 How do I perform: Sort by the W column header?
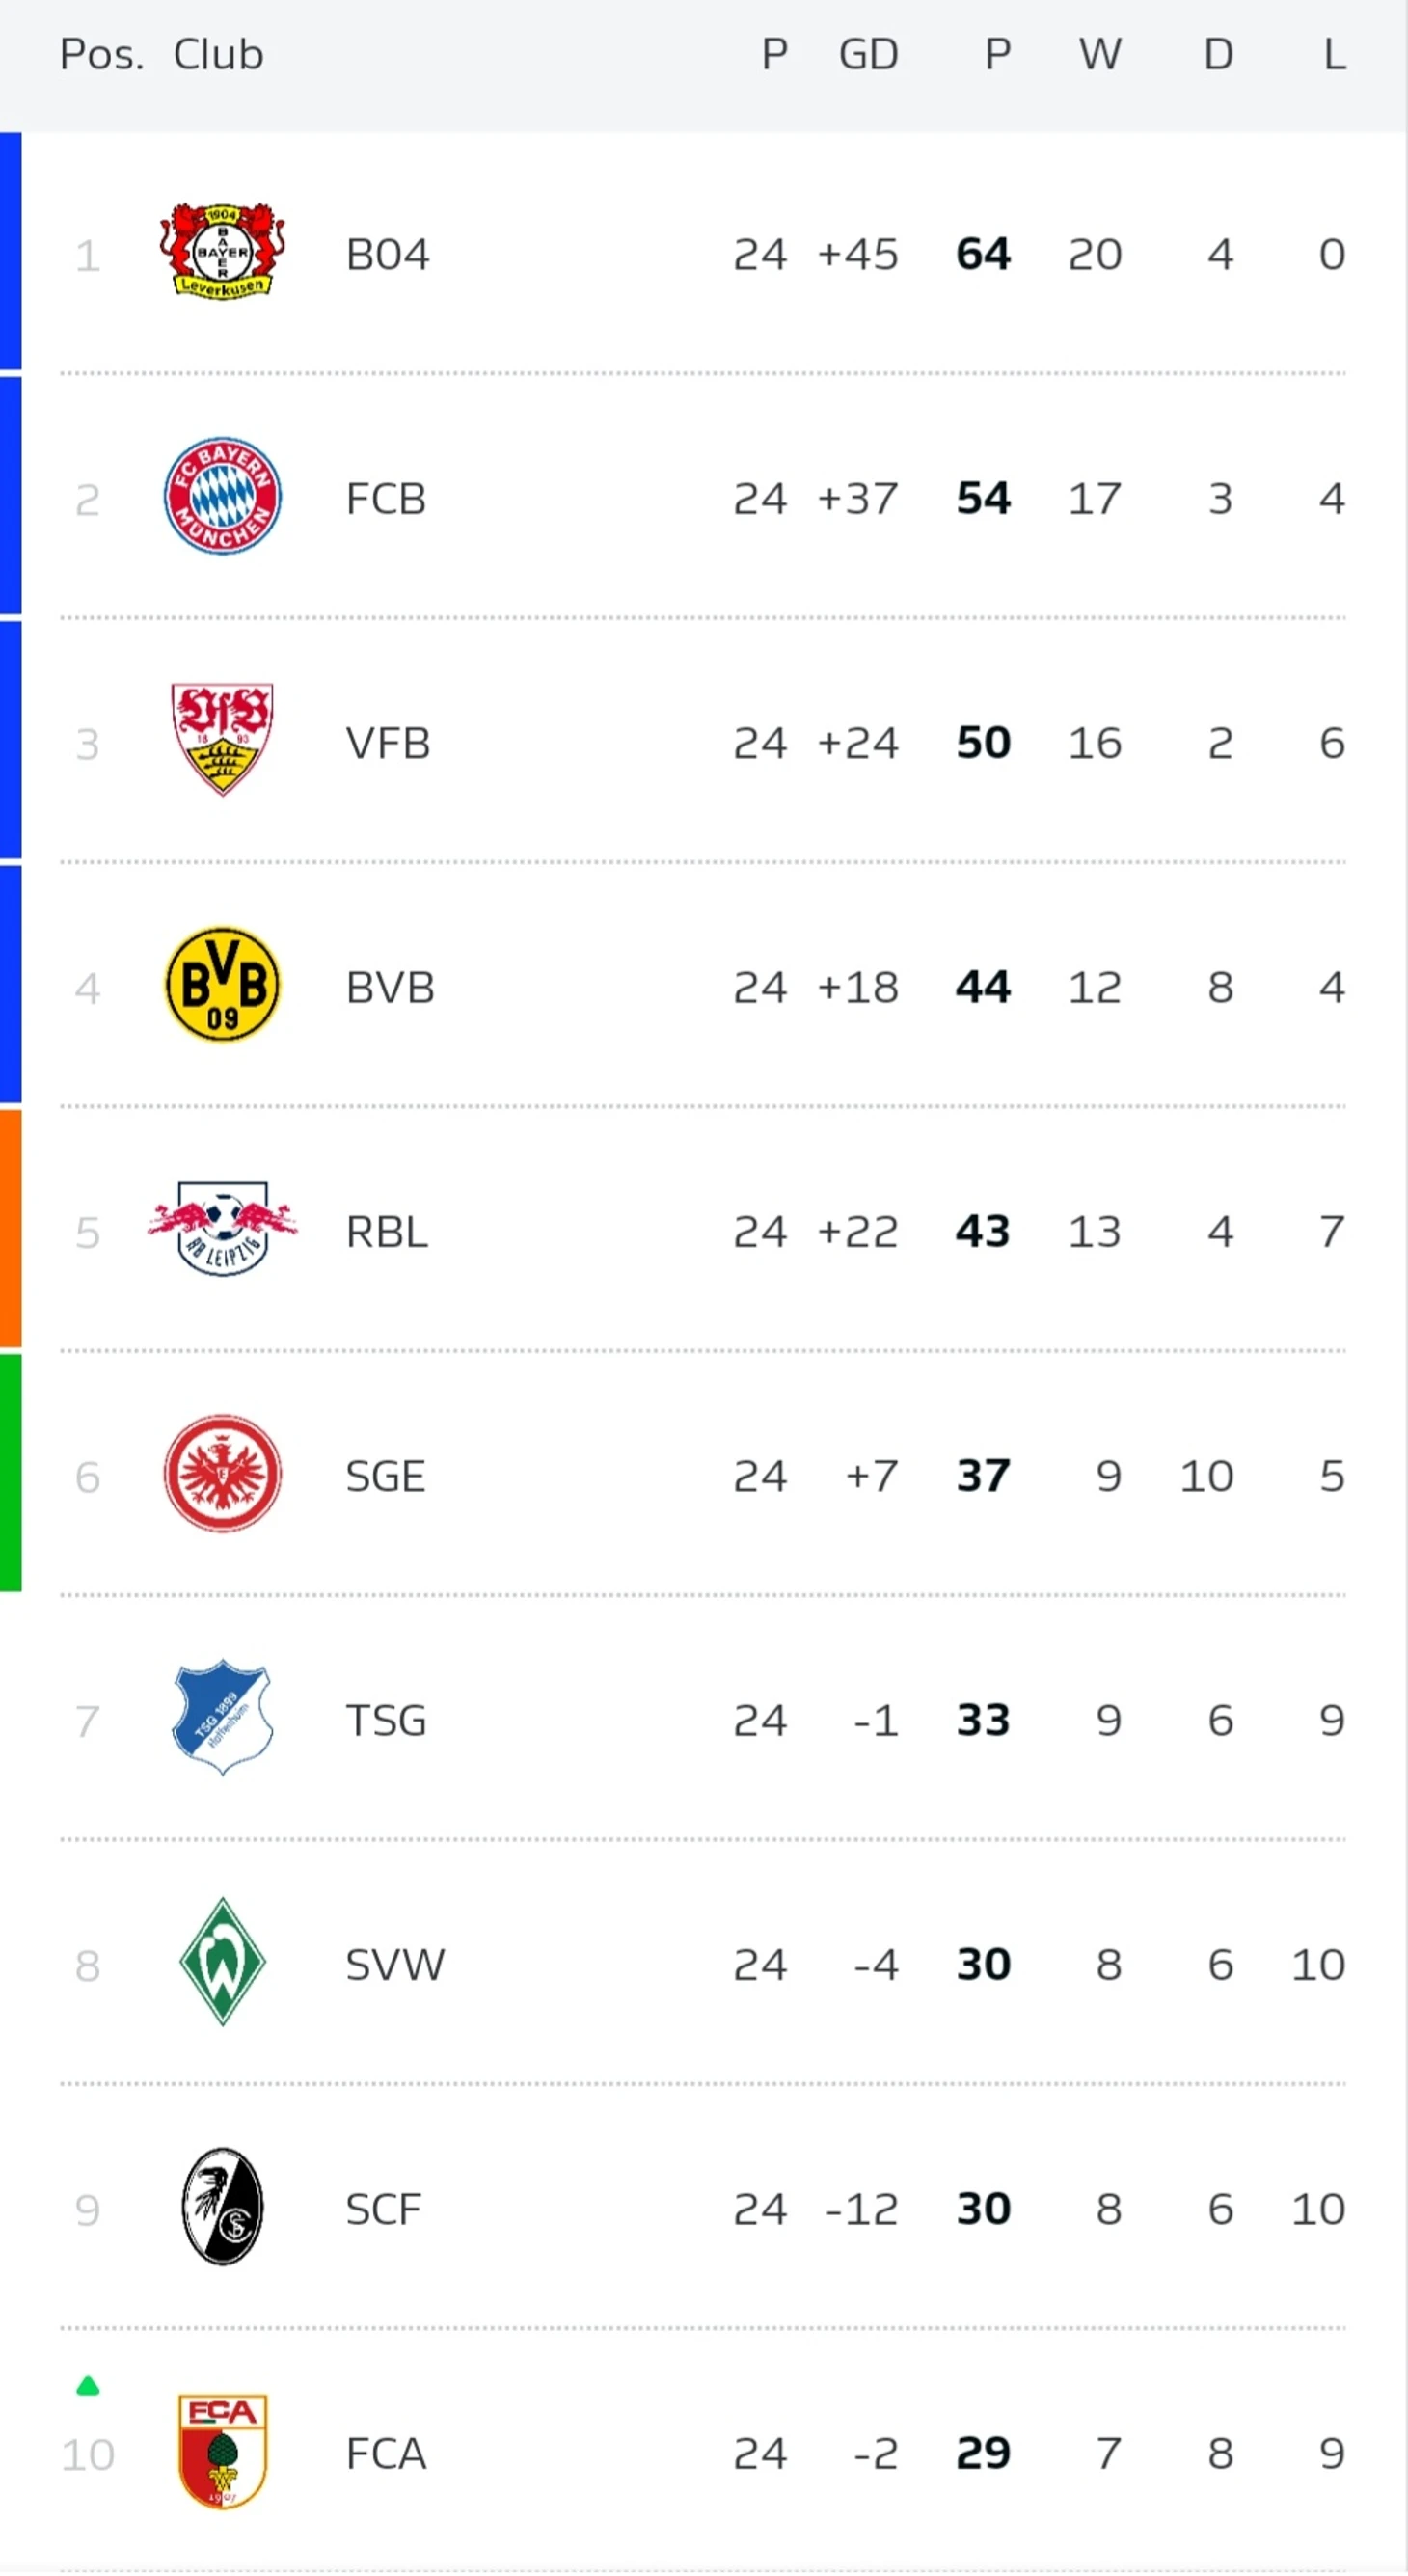click(1099, 54)
